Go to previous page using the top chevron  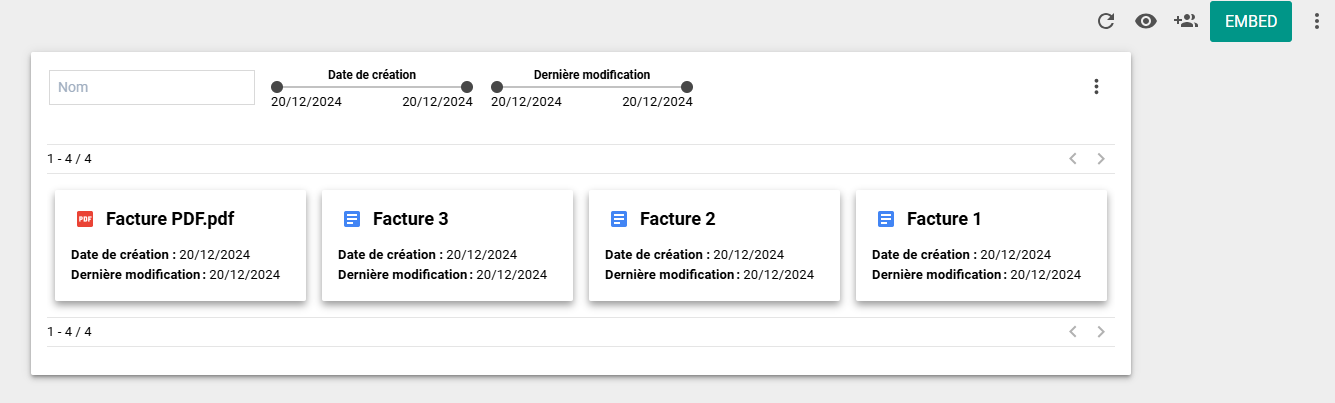(x=1073, y=158)
